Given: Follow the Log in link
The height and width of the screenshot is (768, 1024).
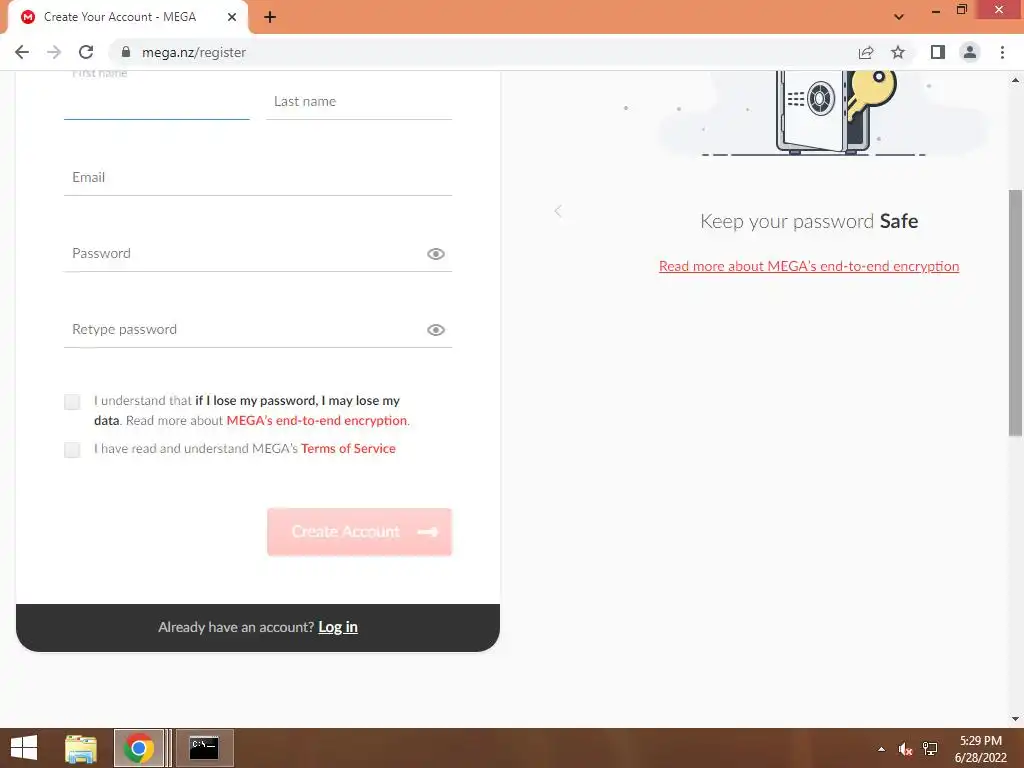Looking at the screenshot, I should (x=338, y=627).
